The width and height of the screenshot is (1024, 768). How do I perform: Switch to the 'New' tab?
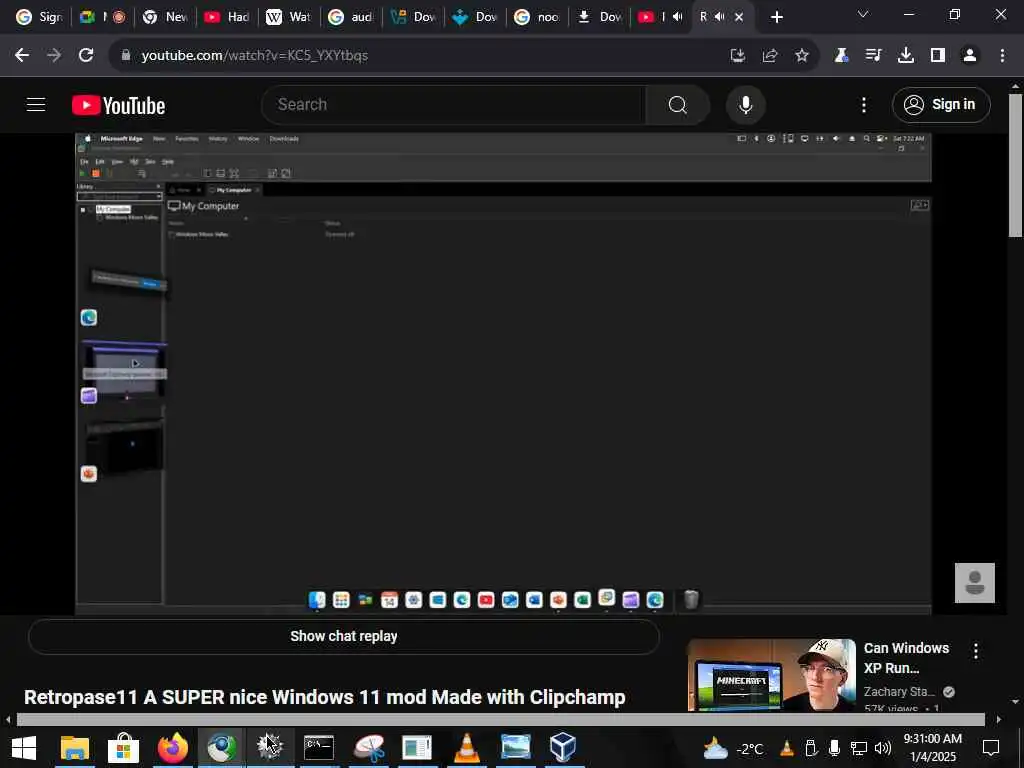pyautogui.click(x=166, y=17)
